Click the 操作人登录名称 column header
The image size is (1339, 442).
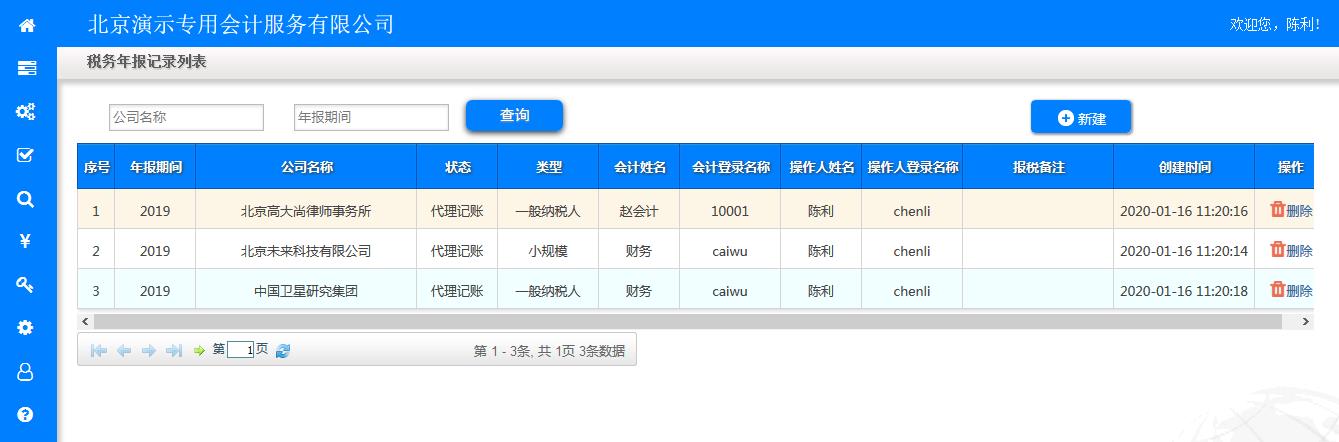tap(912, 167)
